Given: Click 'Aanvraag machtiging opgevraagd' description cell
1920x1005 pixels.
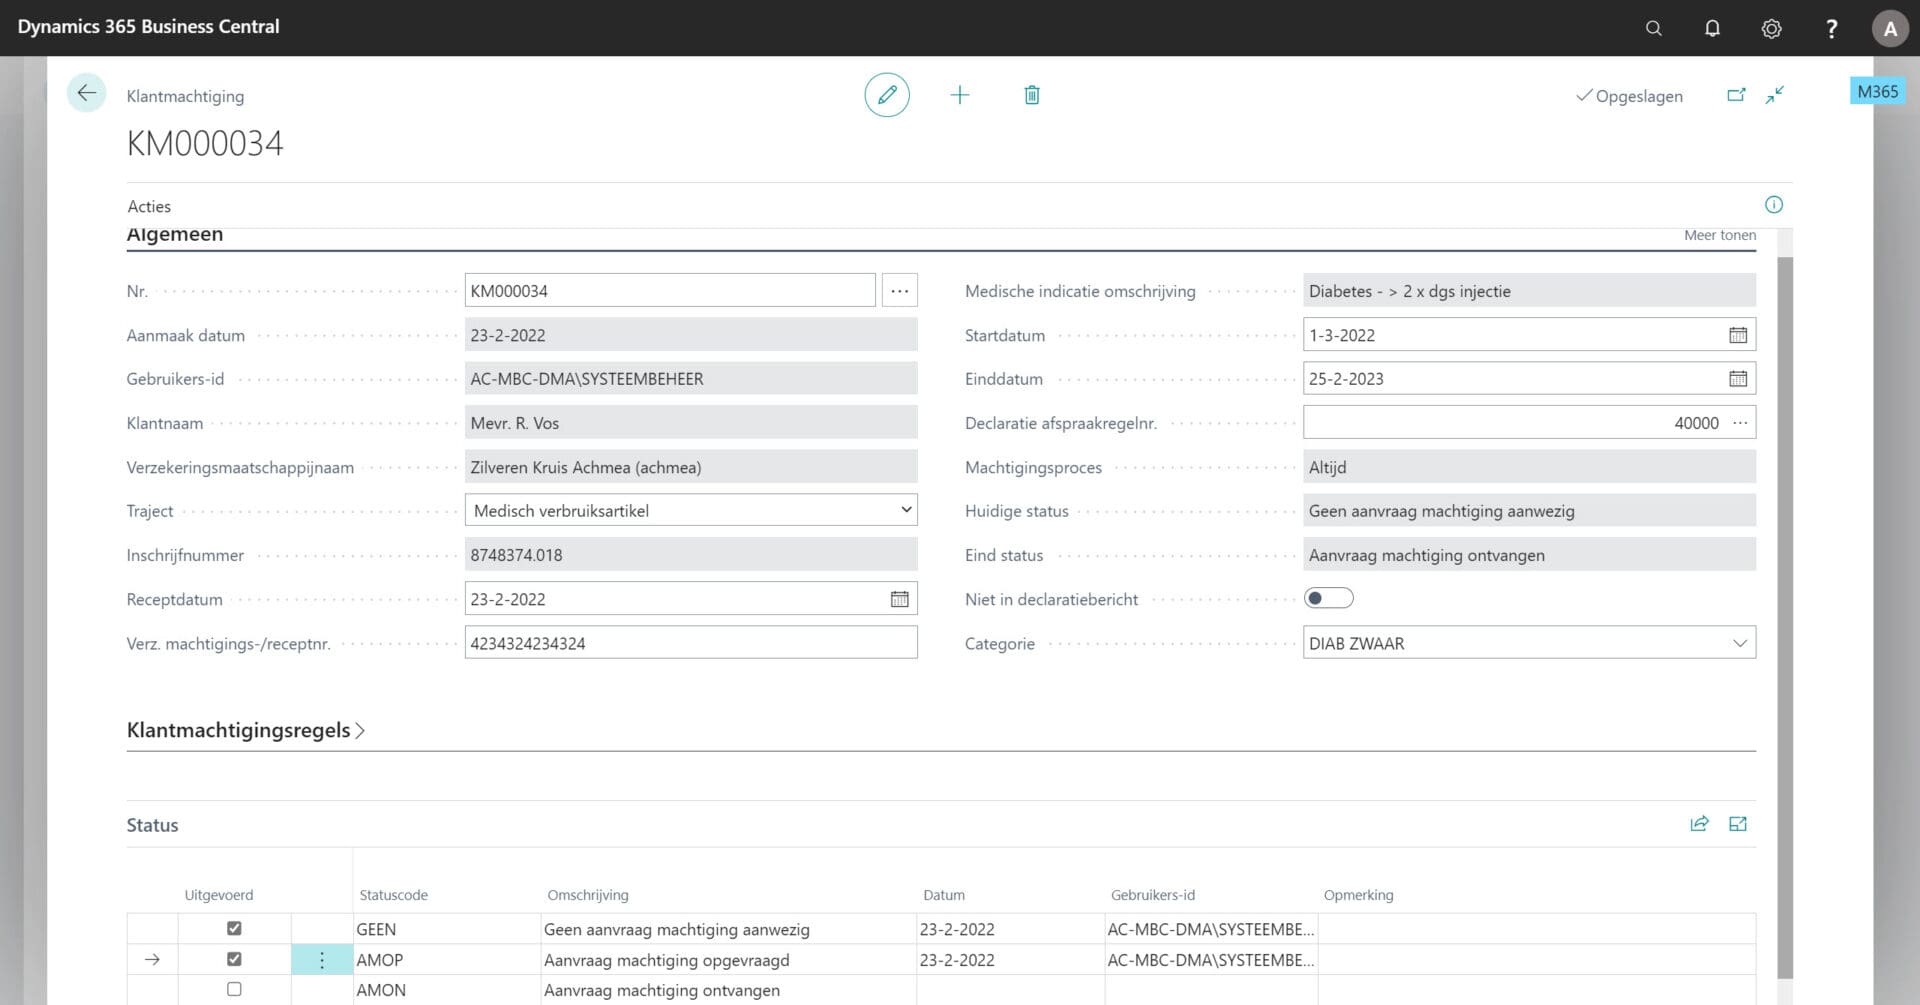Looking at the screenshot, I should 728,960.
